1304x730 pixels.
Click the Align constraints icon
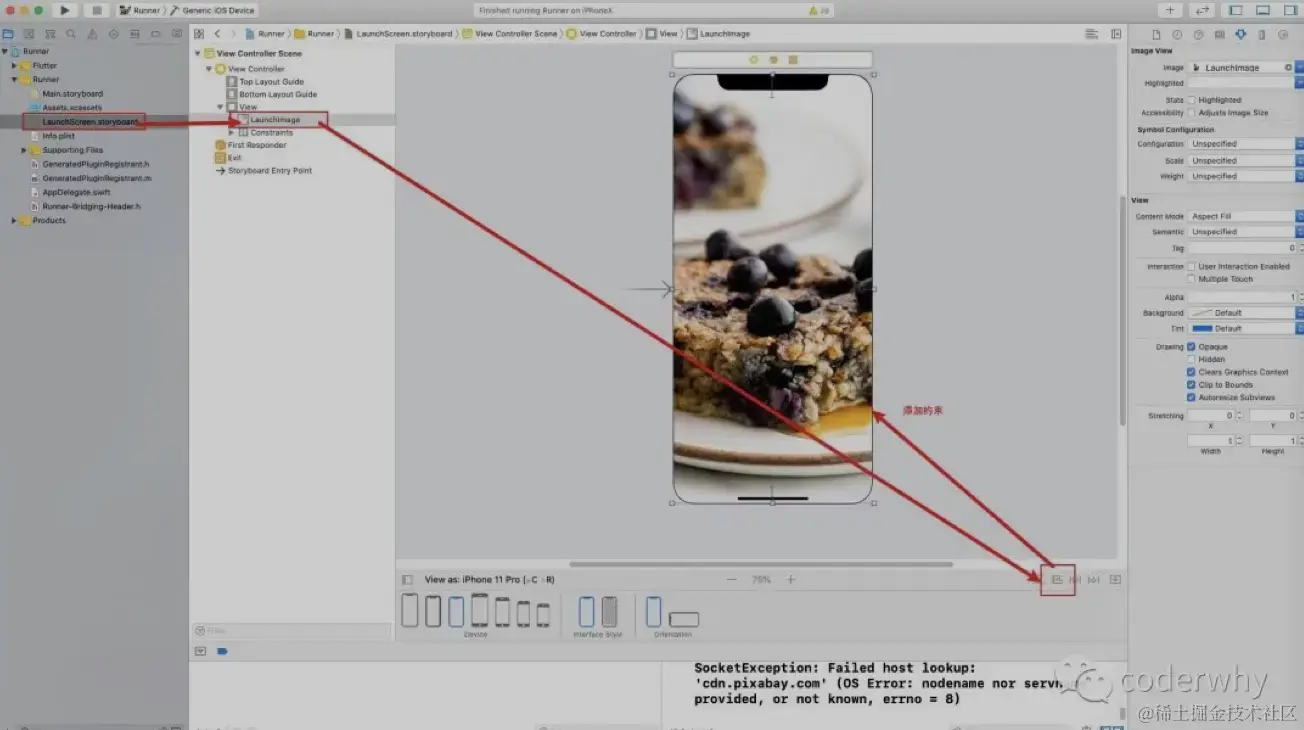[1057, 579]
